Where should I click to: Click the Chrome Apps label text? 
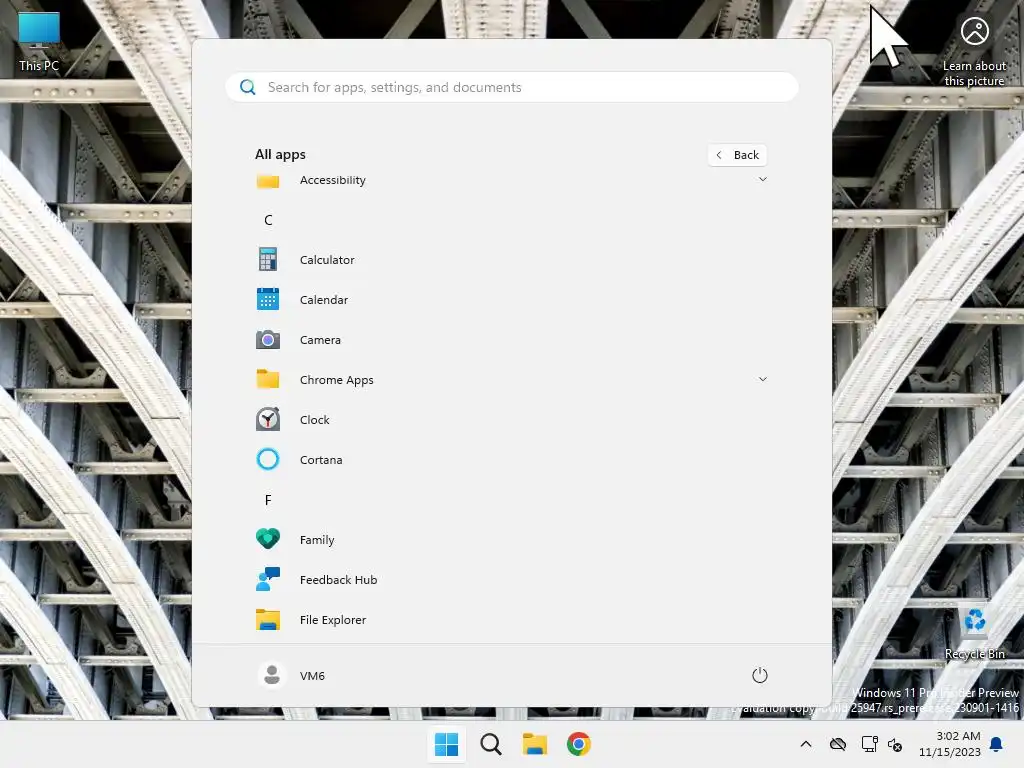[336, 380]
